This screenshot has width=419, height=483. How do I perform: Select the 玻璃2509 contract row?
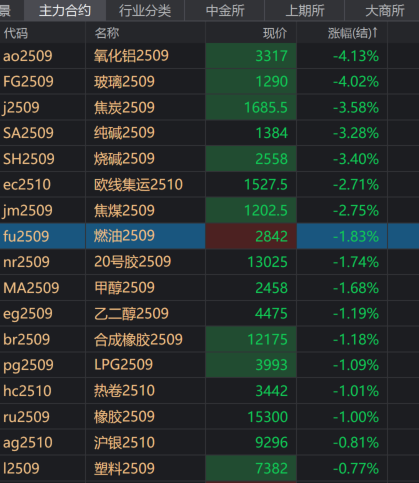tap(209, 82)
